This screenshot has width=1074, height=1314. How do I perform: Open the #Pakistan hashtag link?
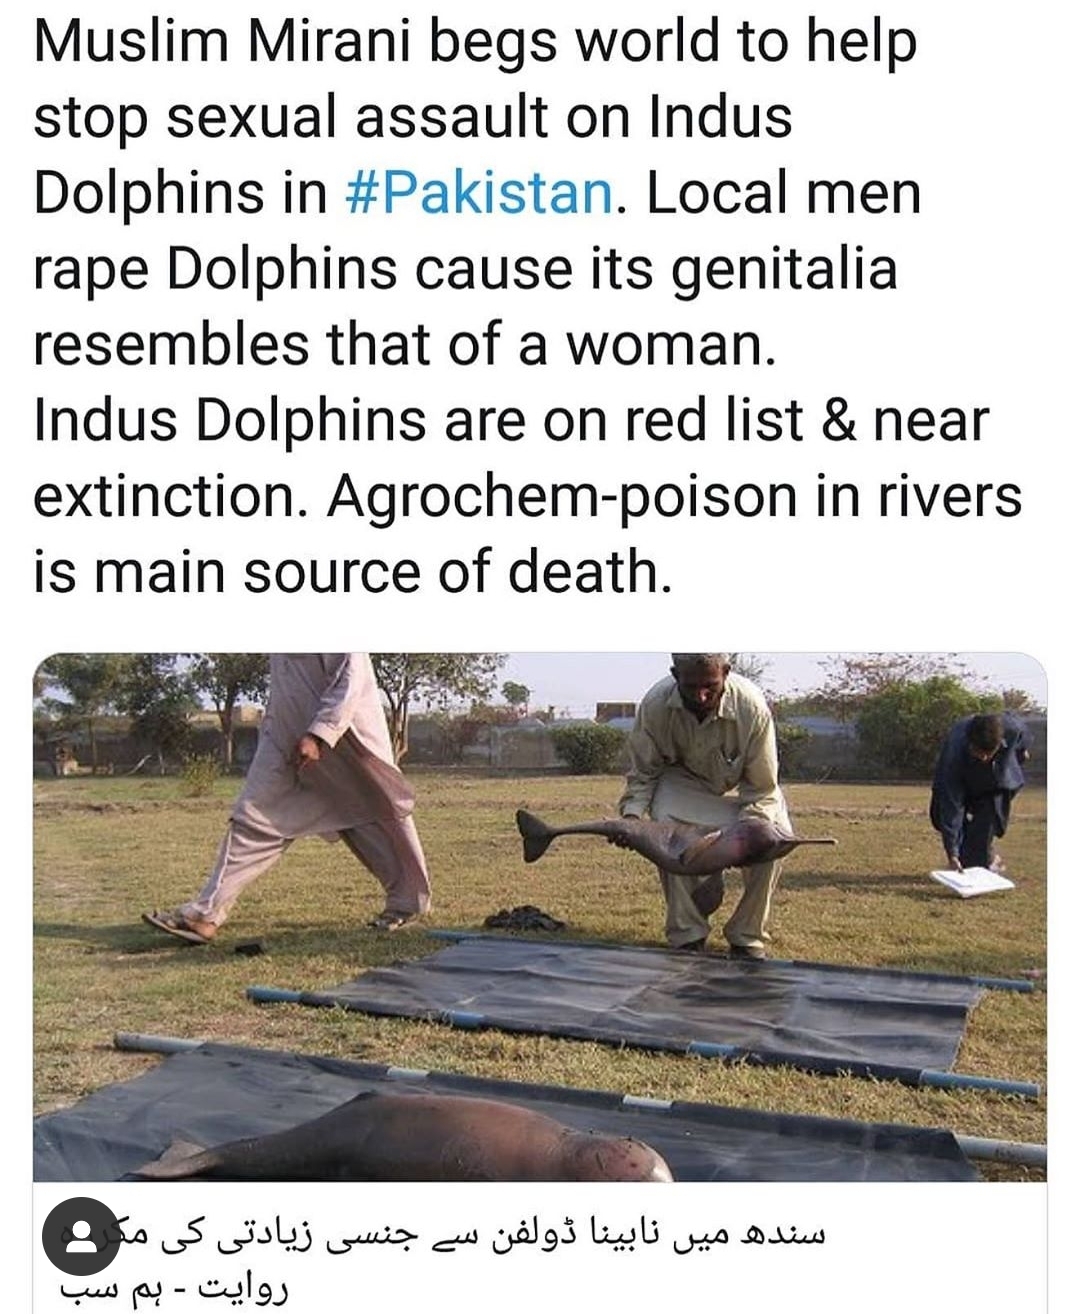(478, 193)
